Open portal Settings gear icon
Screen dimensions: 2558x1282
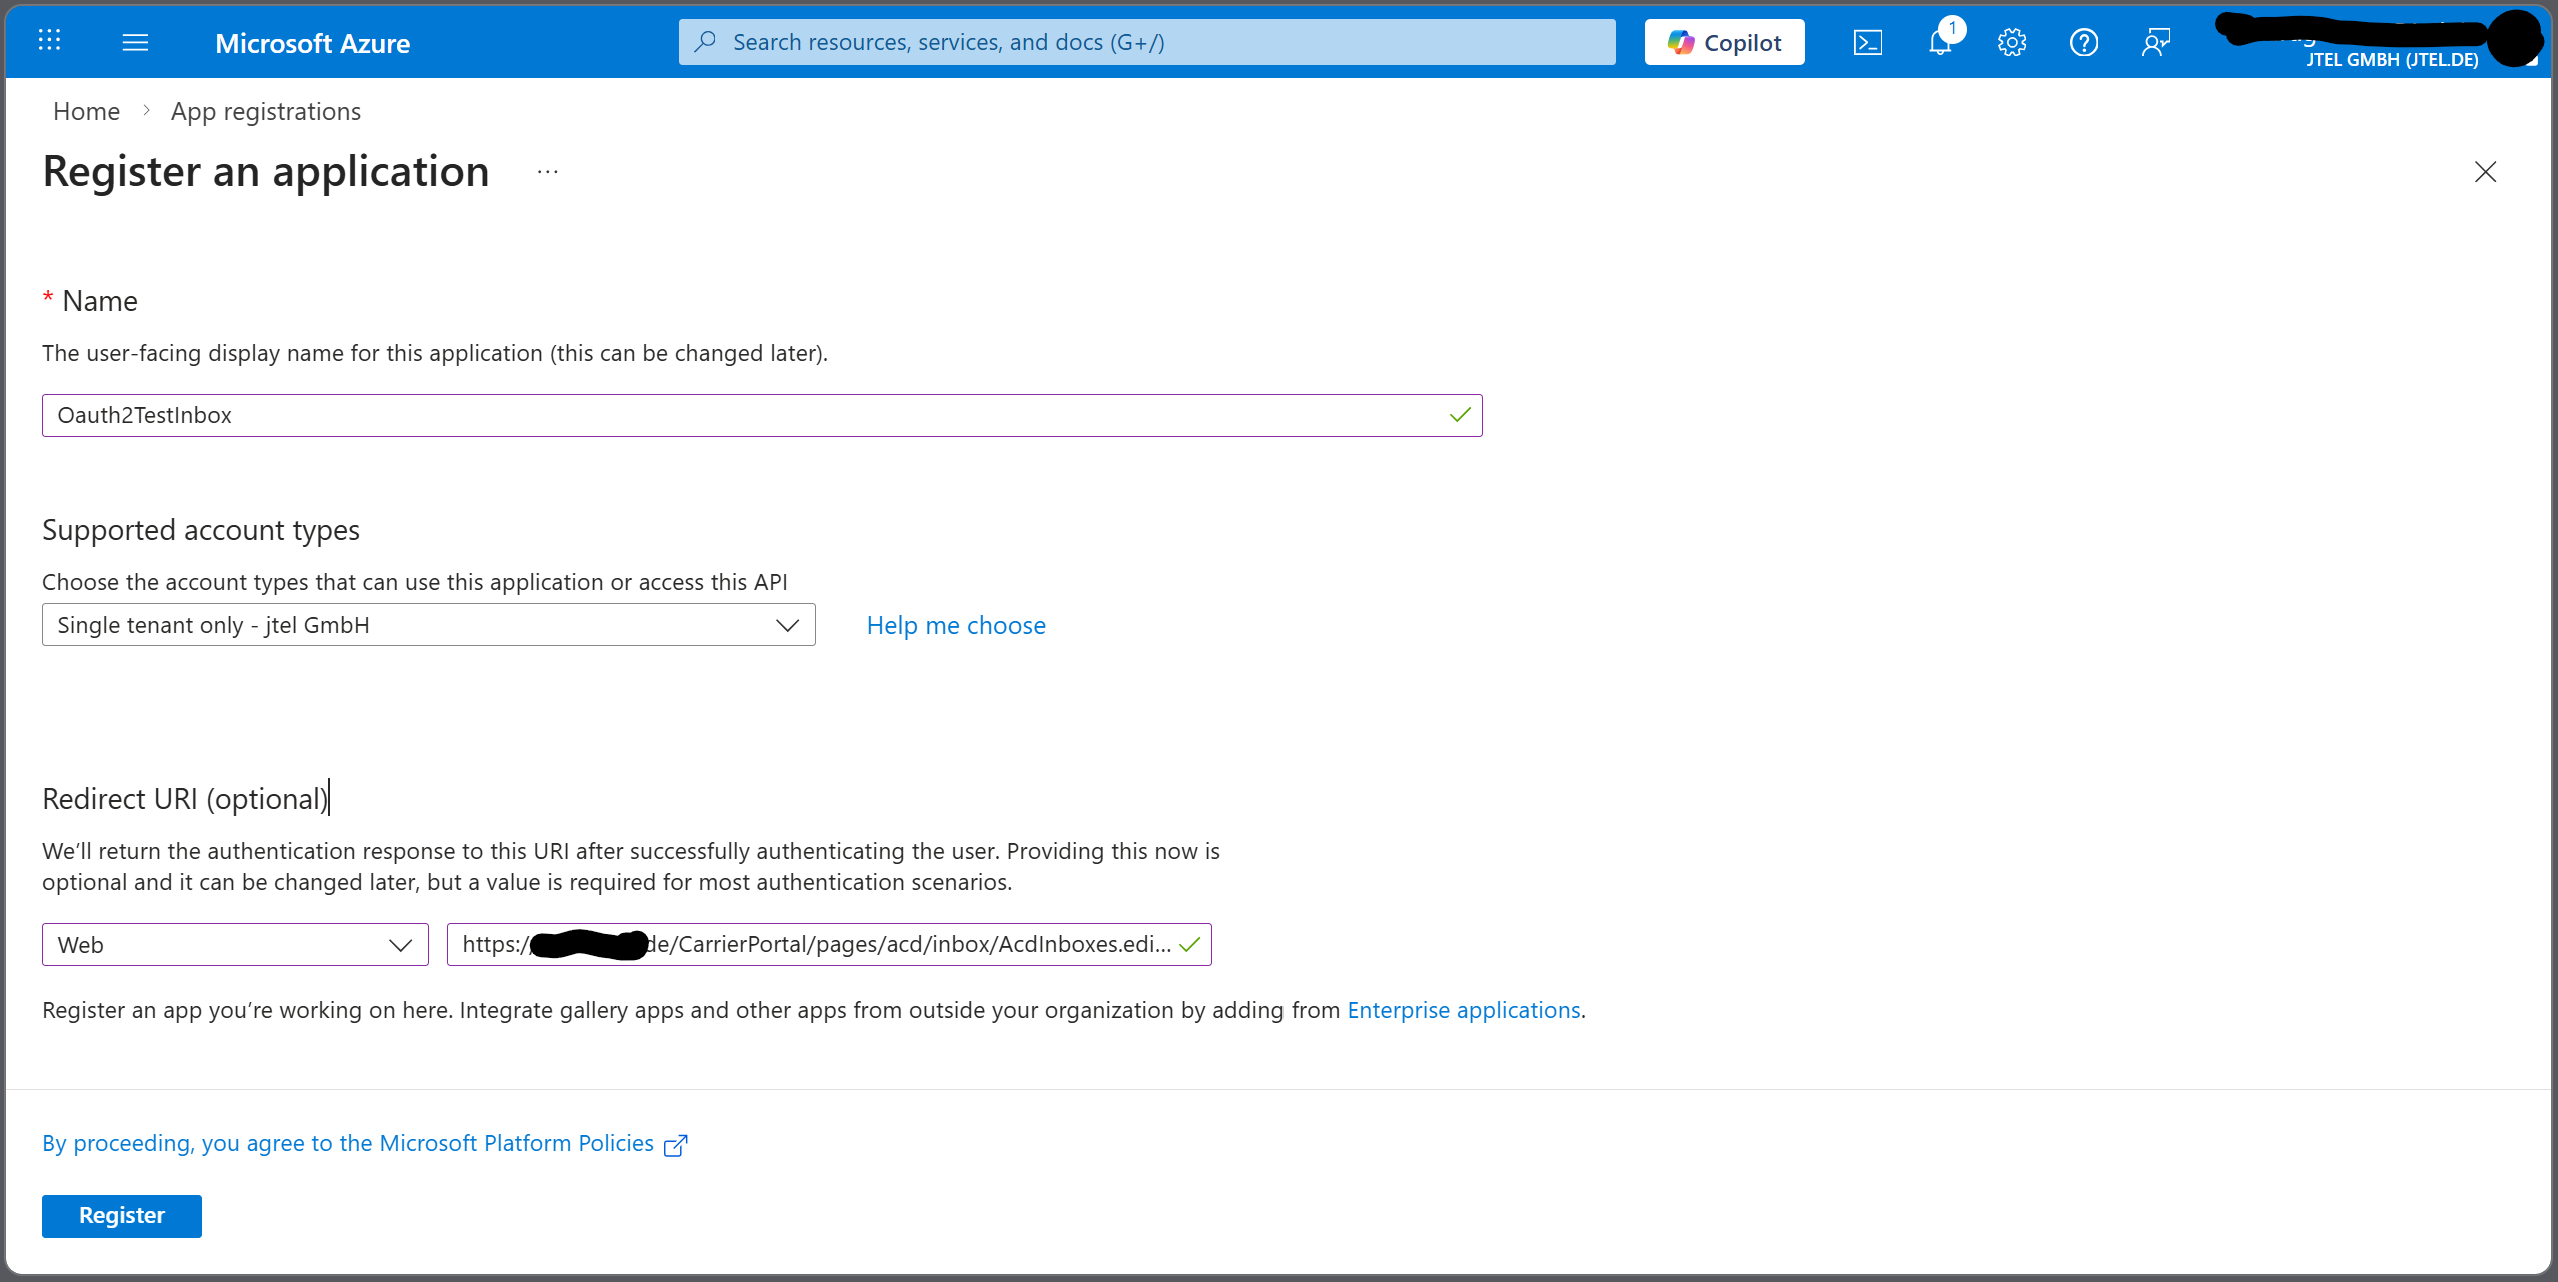tap(2012, 42)
